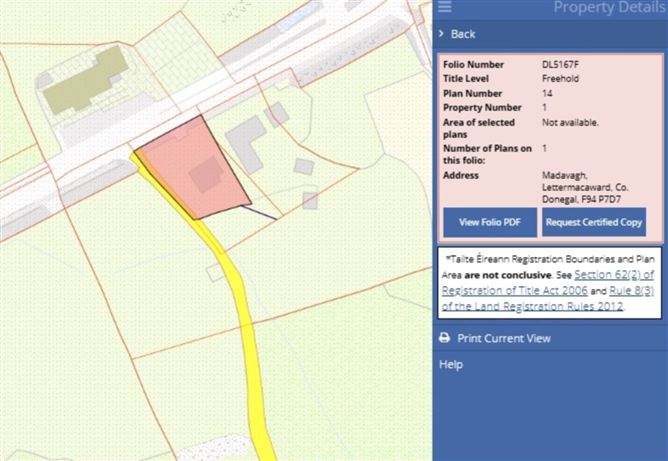The width and height of the screenshot is (668, 461).
Task: Click the View Folio PDF button
Action: tap(489, 222)
